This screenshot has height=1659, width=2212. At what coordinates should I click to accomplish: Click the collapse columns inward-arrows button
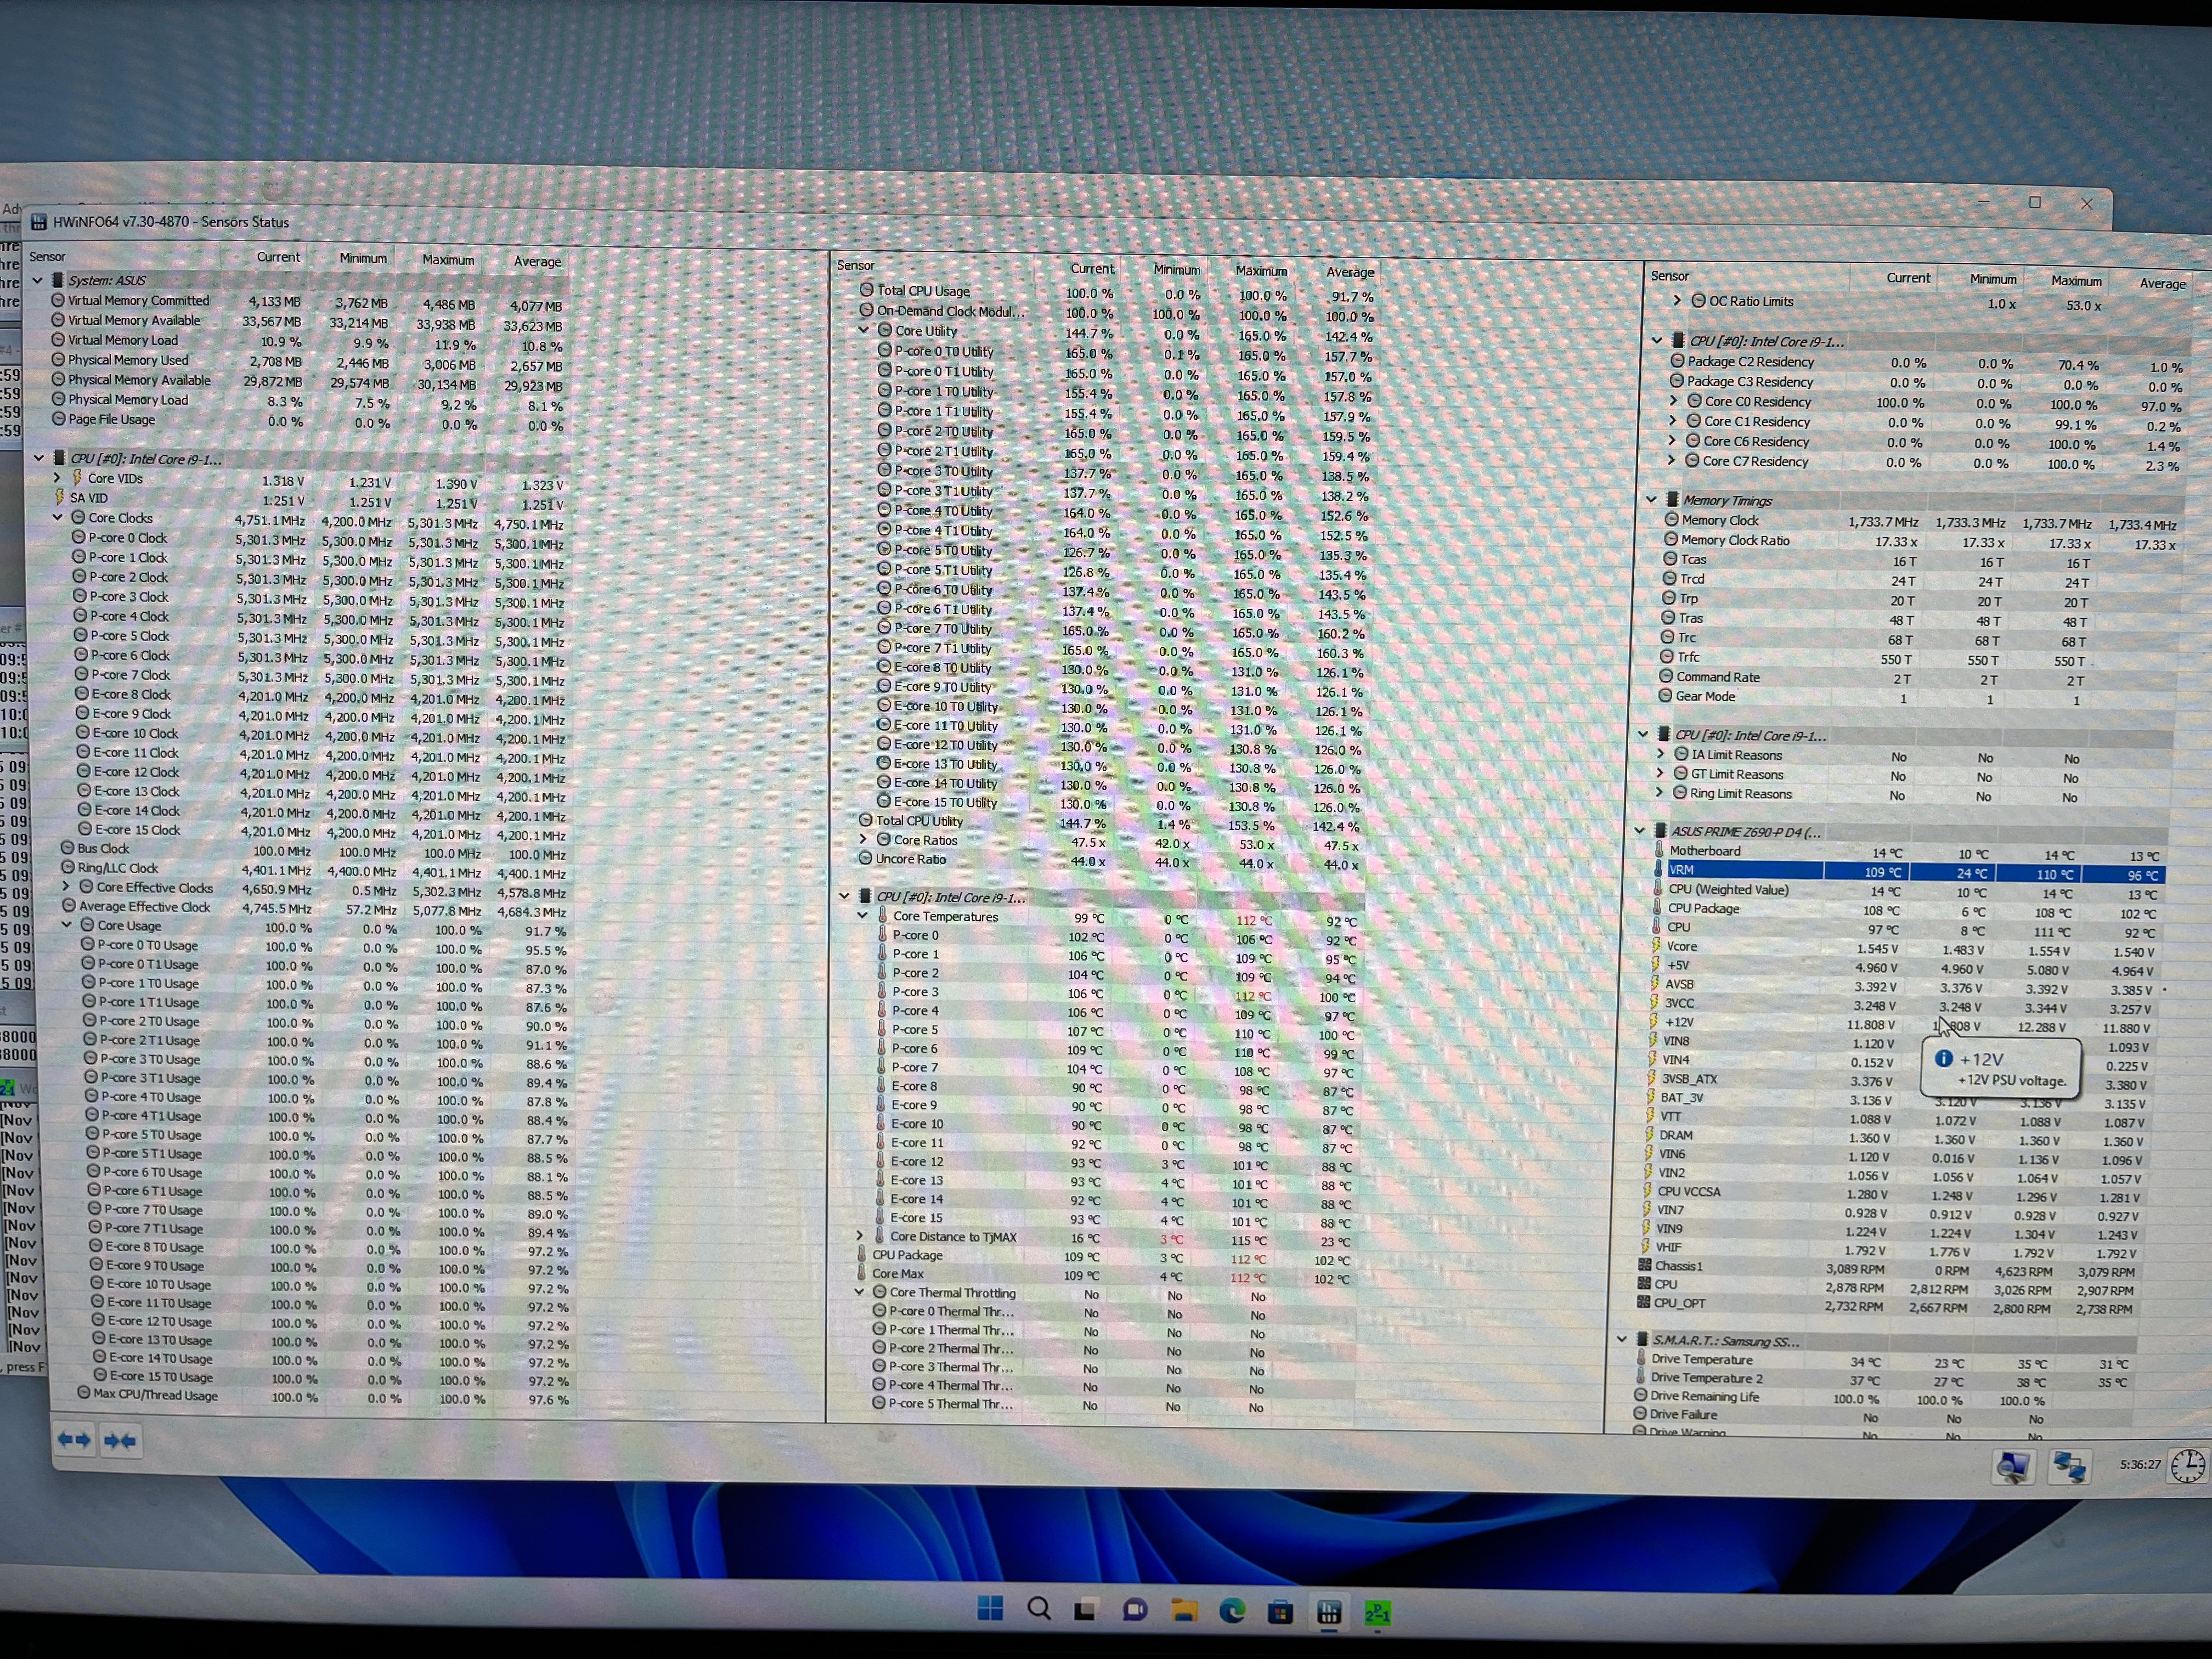click(x=120, y=1441)
